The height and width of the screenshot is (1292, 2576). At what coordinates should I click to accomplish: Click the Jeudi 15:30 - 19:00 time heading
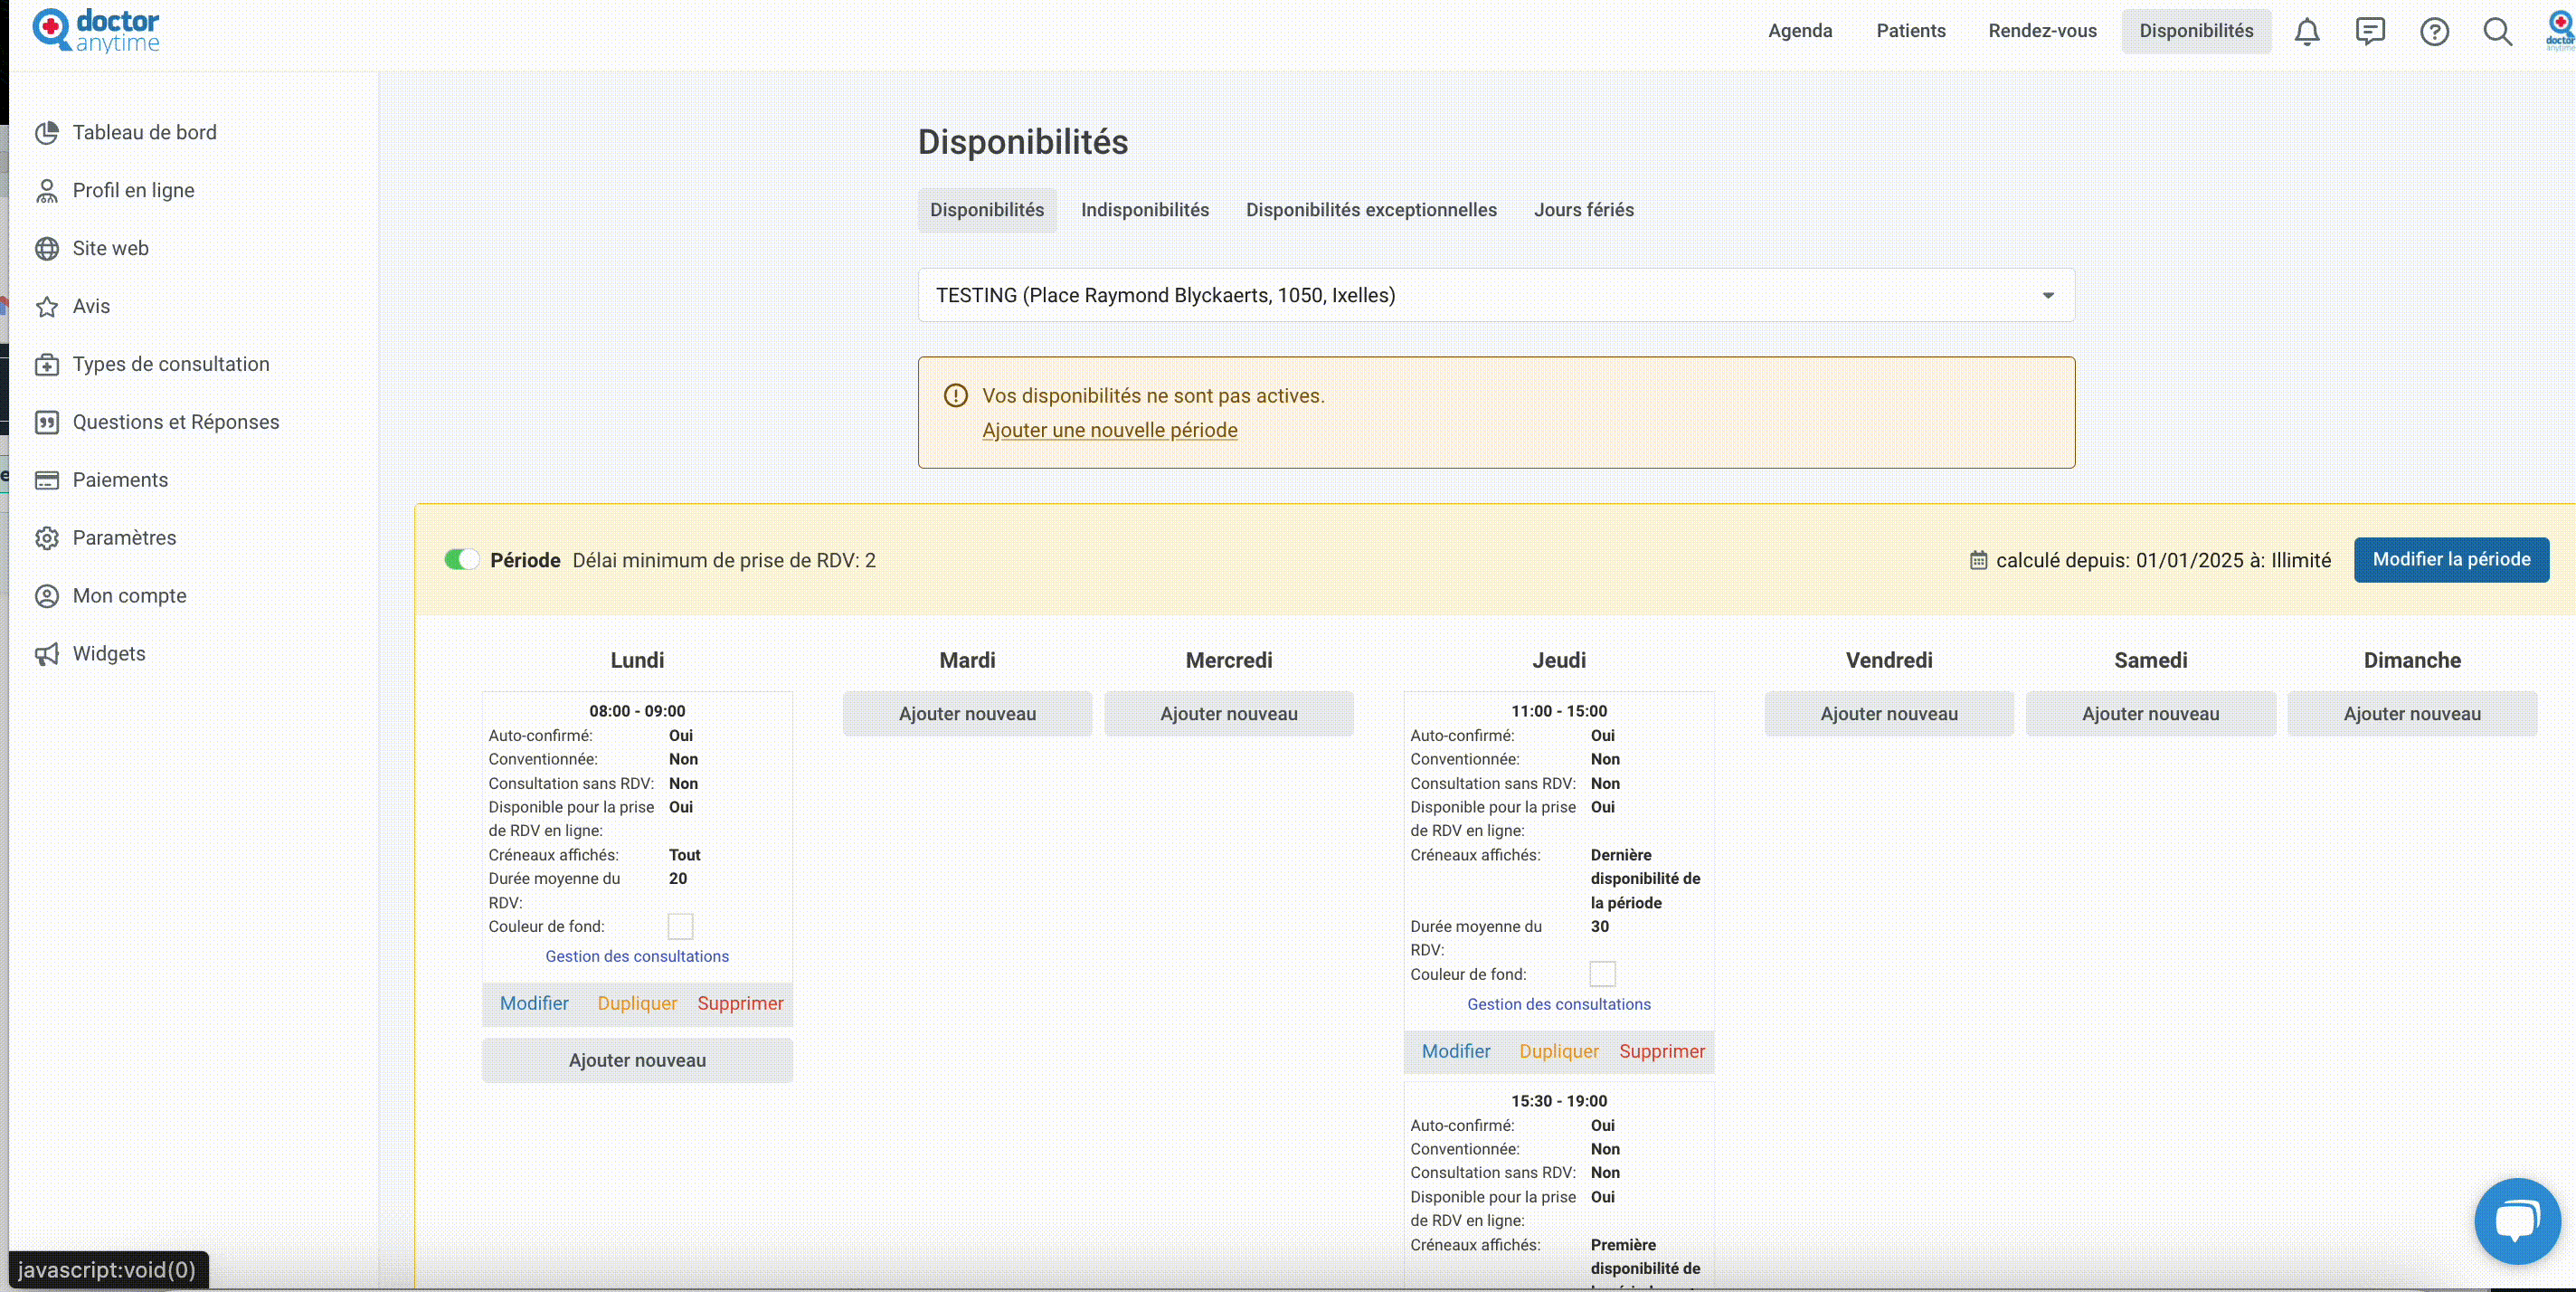[x=1559, y=1101]
